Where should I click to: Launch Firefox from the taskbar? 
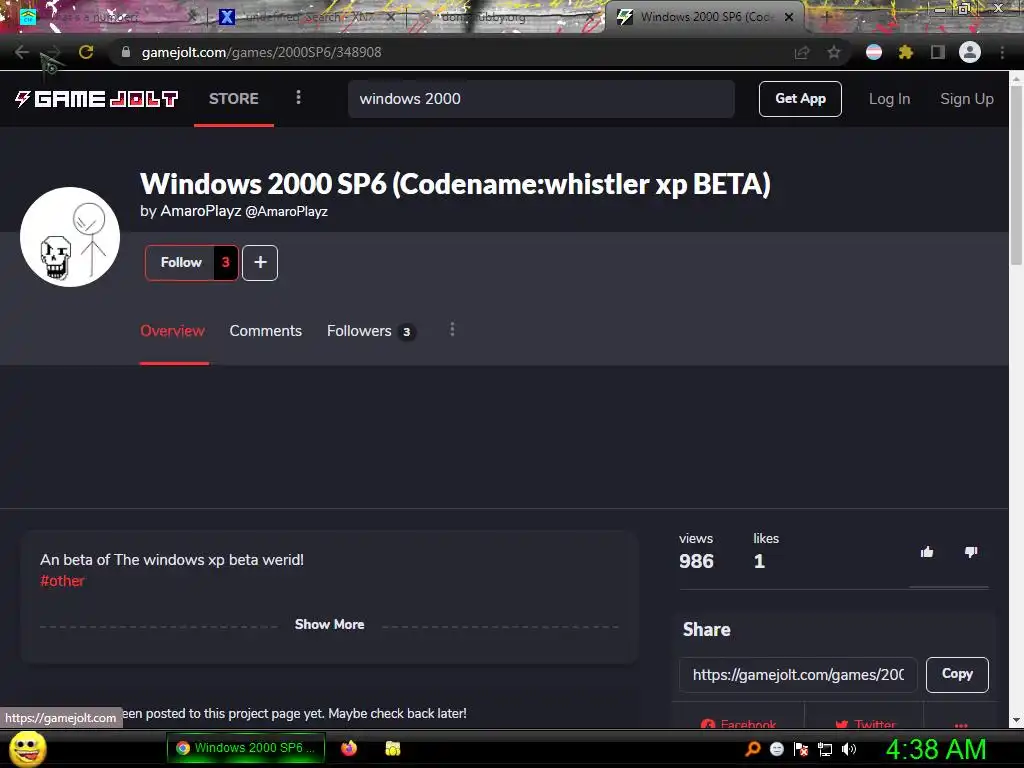(x=349, y=748)
